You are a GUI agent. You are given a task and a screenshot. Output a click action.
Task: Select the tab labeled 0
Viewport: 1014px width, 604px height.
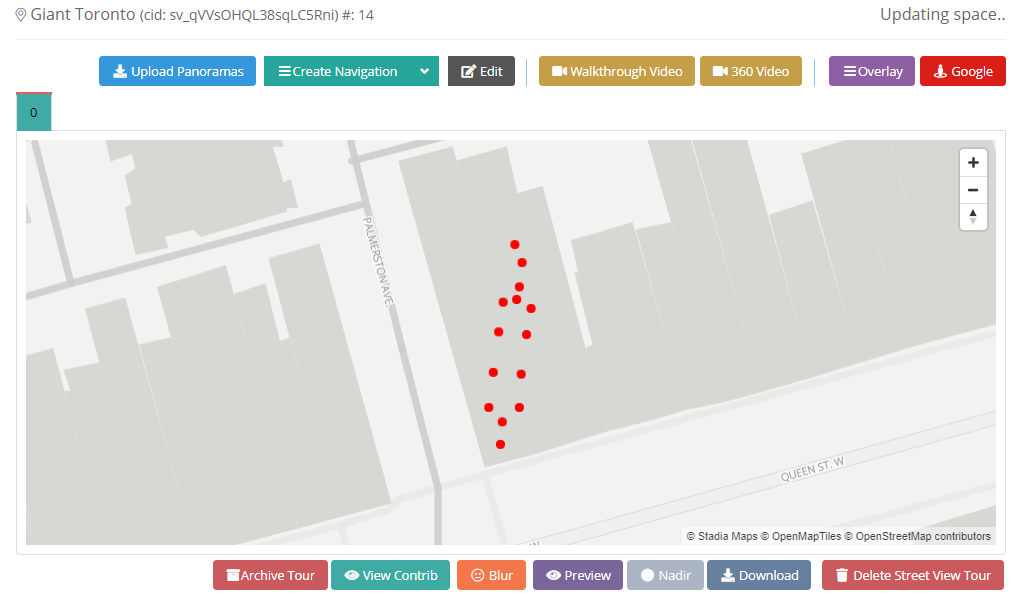(34, 113)
